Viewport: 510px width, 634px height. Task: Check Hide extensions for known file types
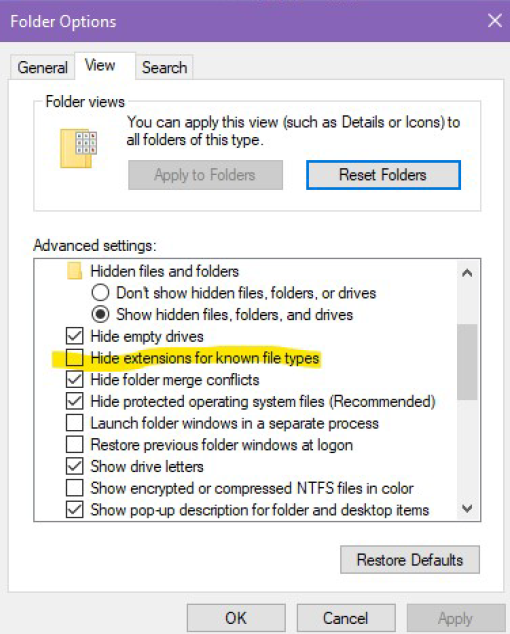pos(75,358)
